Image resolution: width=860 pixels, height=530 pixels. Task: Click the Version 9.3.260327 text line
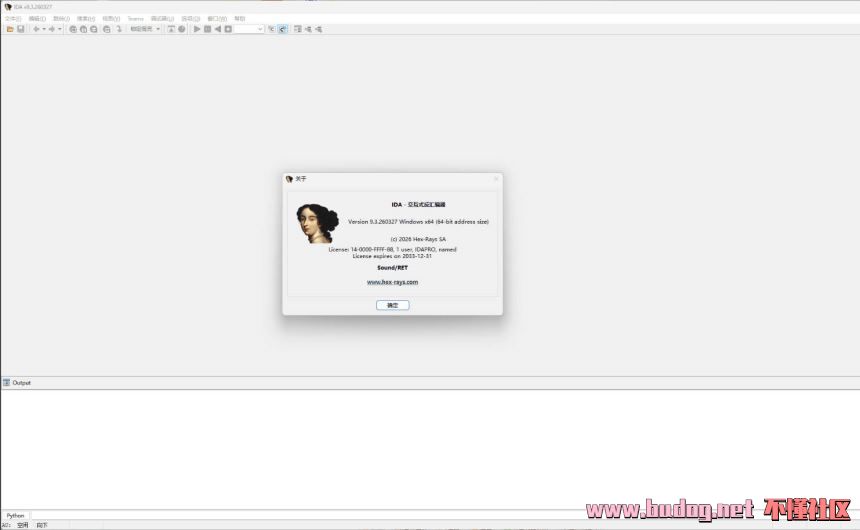tap(418, 222)
